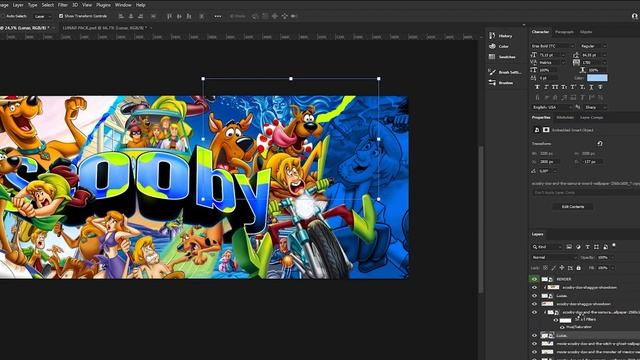Apply Superscript text style
This screenshot has width=640, height=360.
(x=573, y=87)
